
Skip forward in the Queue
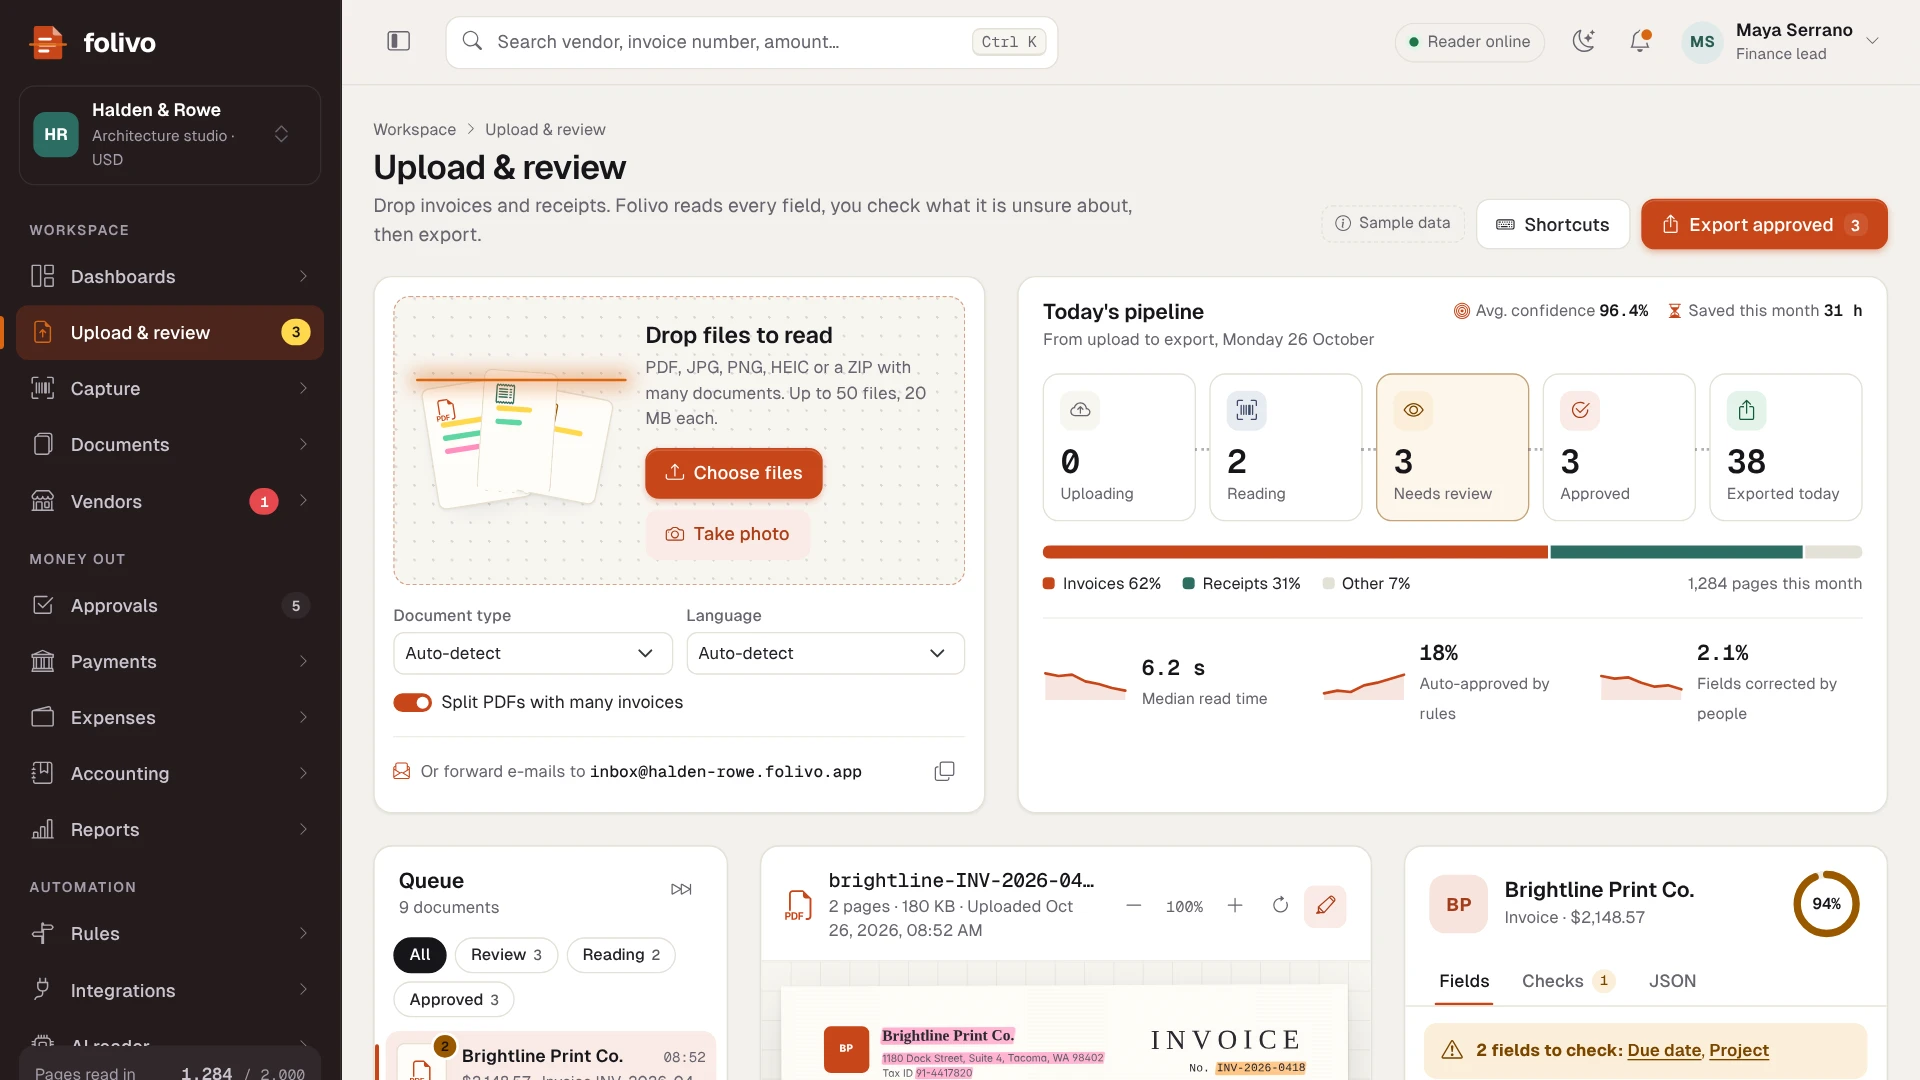point(681,889)
